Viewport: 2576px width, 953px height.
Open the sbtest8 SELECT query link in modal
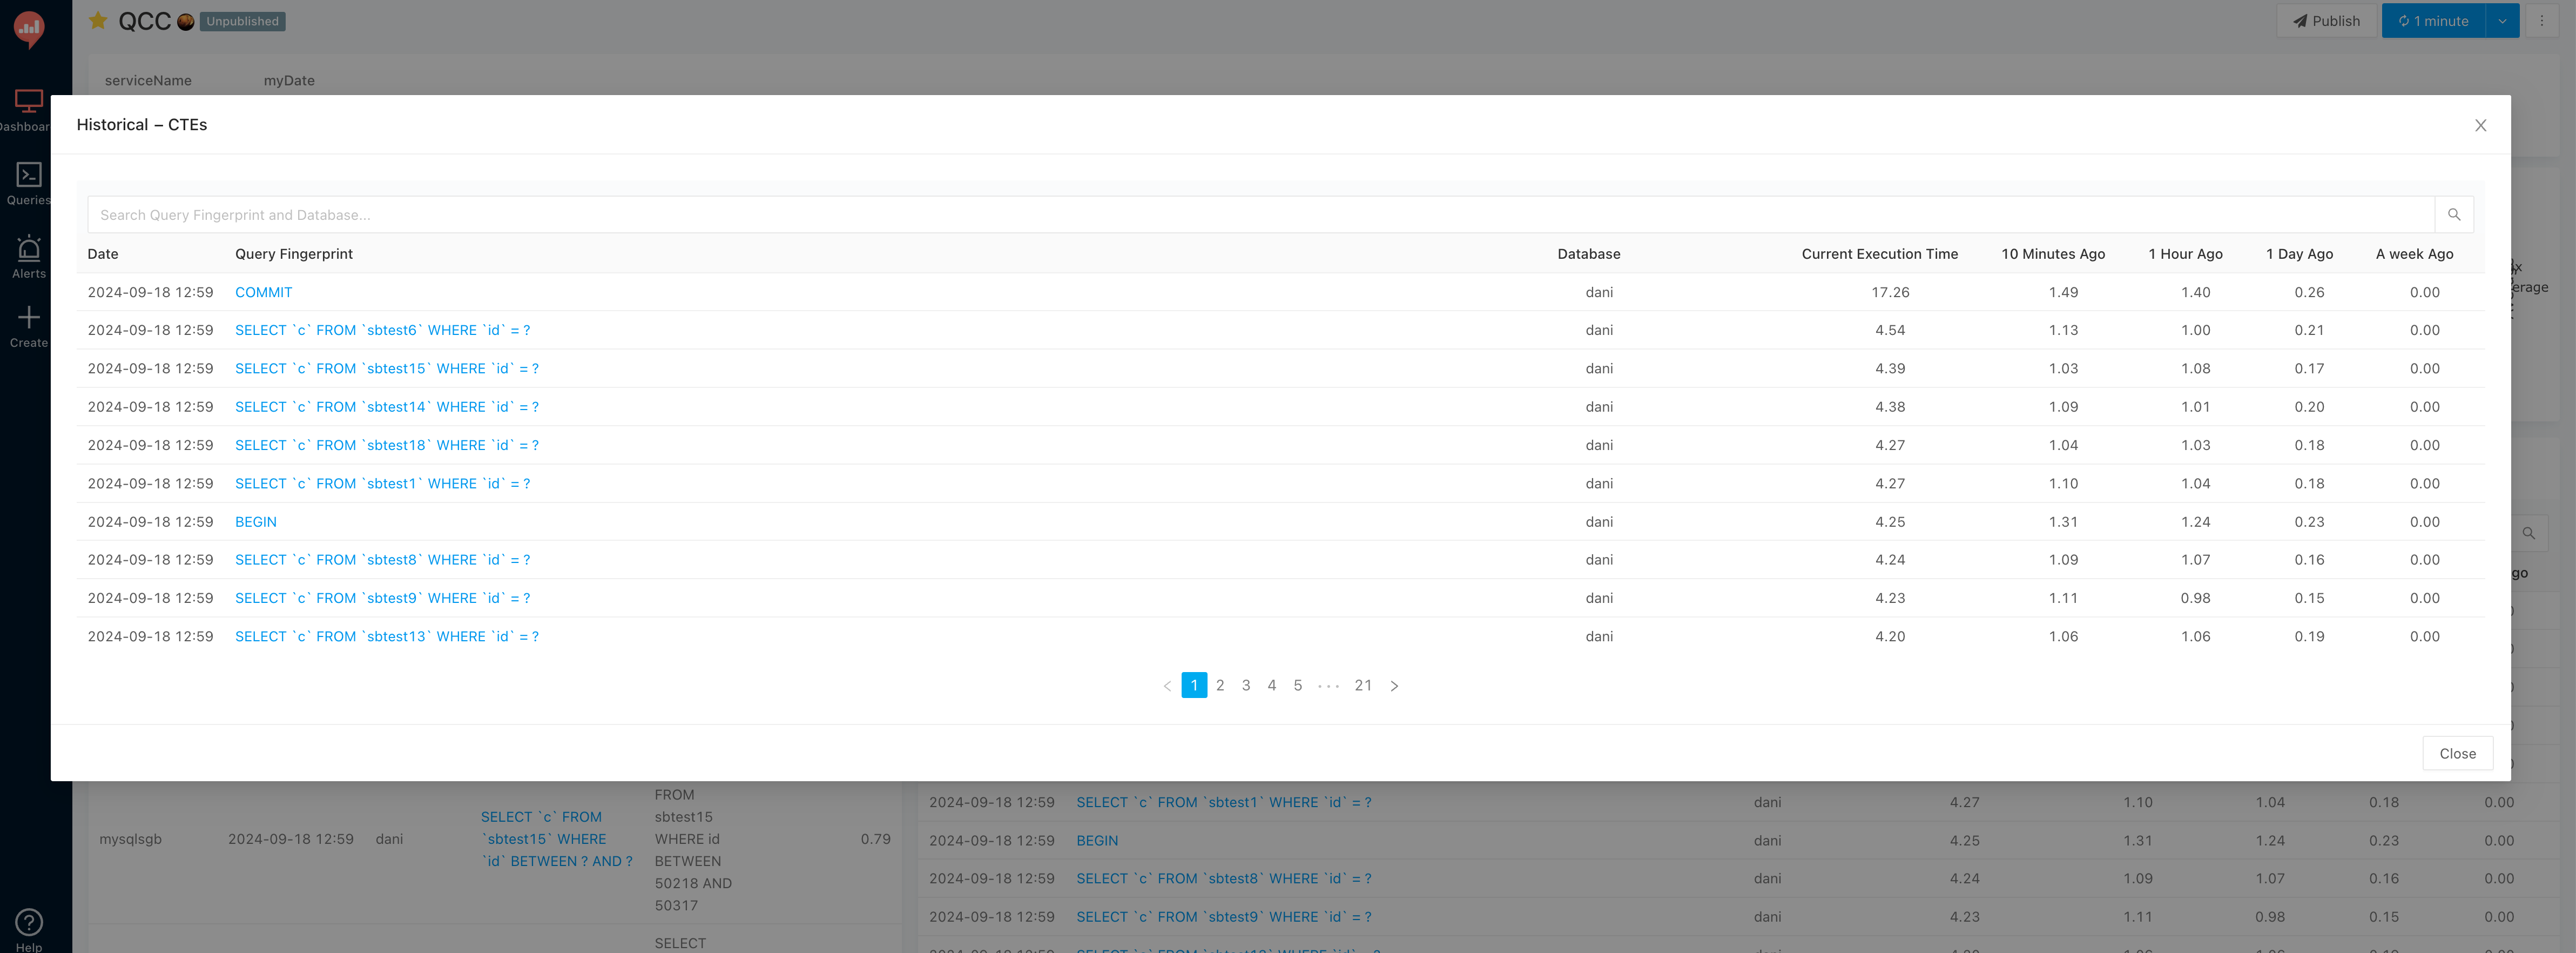coord(383,560)
